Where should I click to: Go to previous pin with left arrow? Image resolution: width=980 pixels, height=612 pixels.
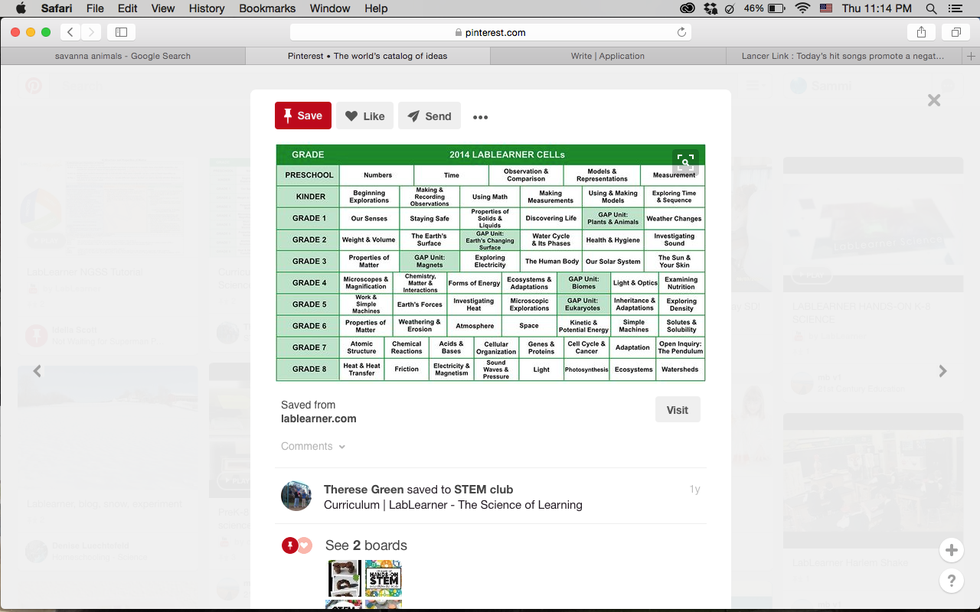[37, 371]
